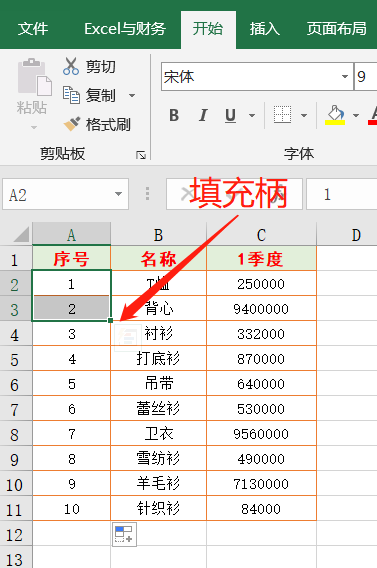Select cell with value 640000
This screenshot has height=568, width=377.
pyautogui.click(x=261, y=383)
